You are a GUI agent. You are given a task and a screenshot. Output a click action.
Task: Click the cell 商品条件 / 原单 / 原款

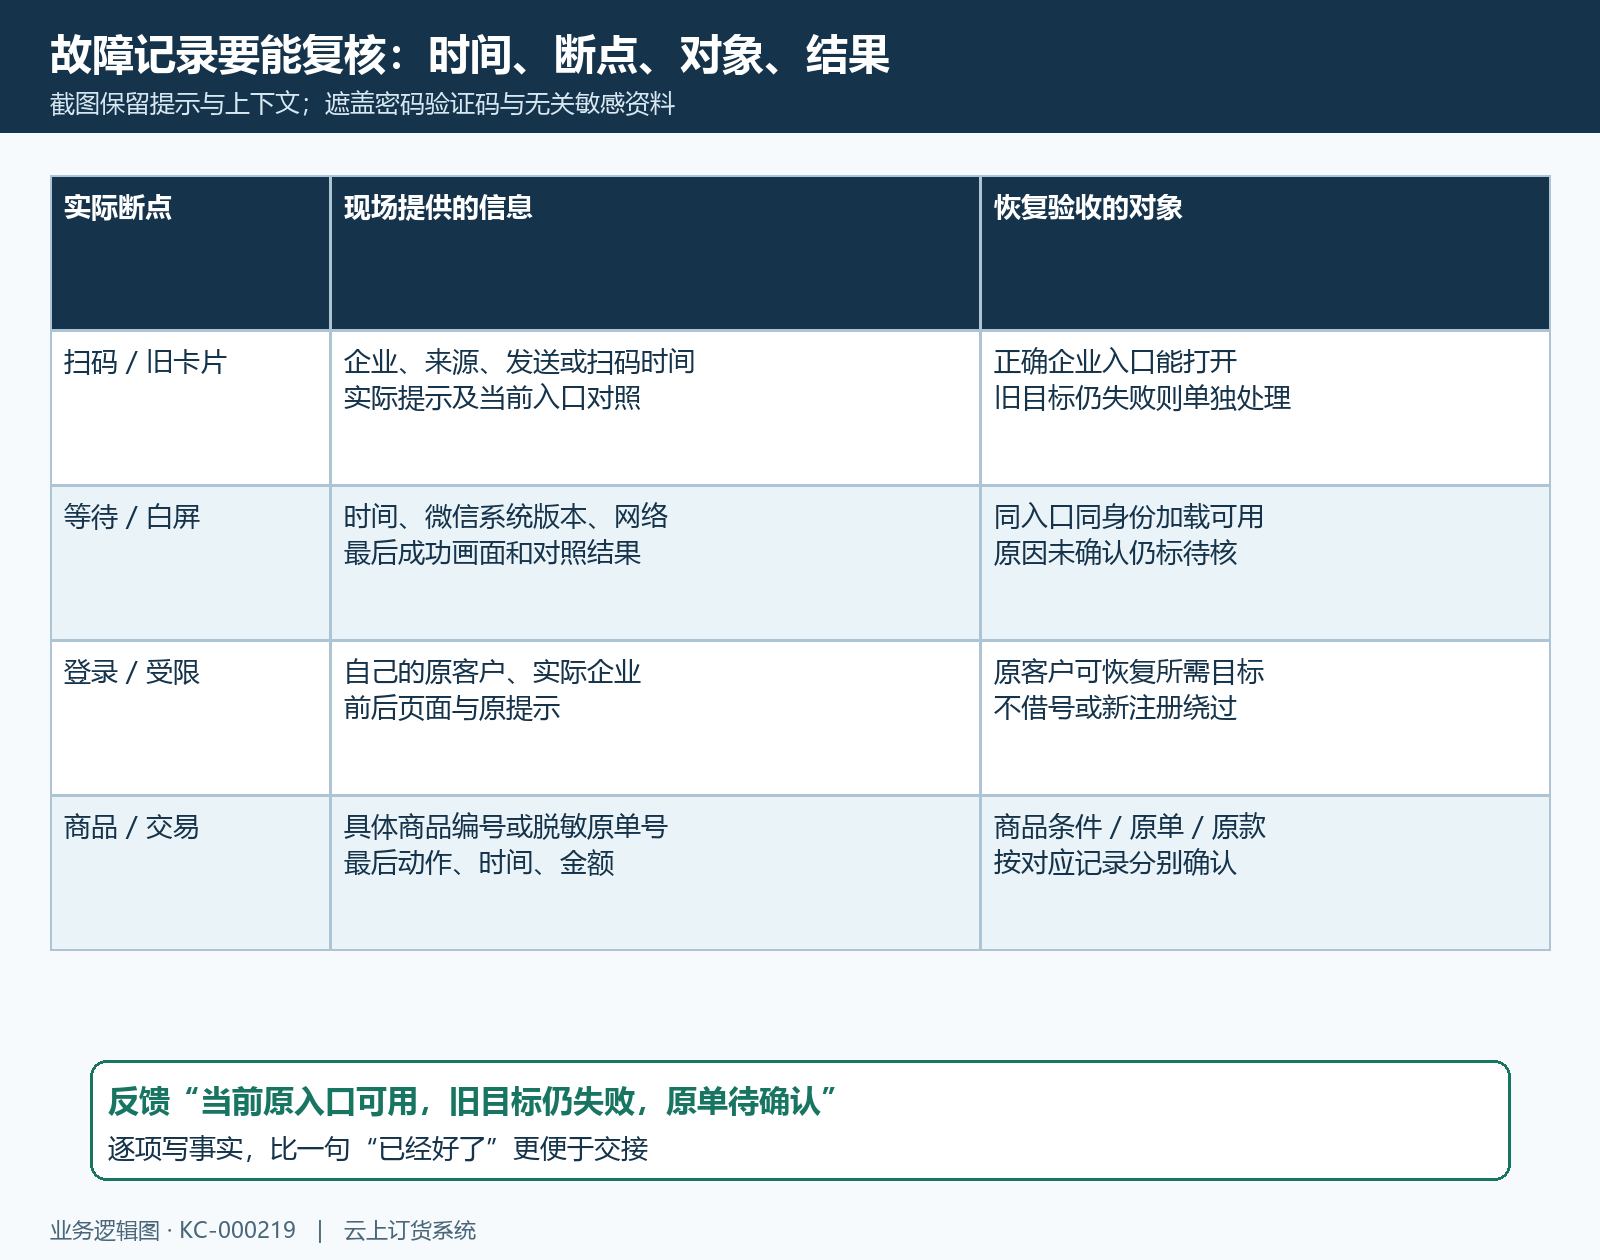[x=1265, y=873]
